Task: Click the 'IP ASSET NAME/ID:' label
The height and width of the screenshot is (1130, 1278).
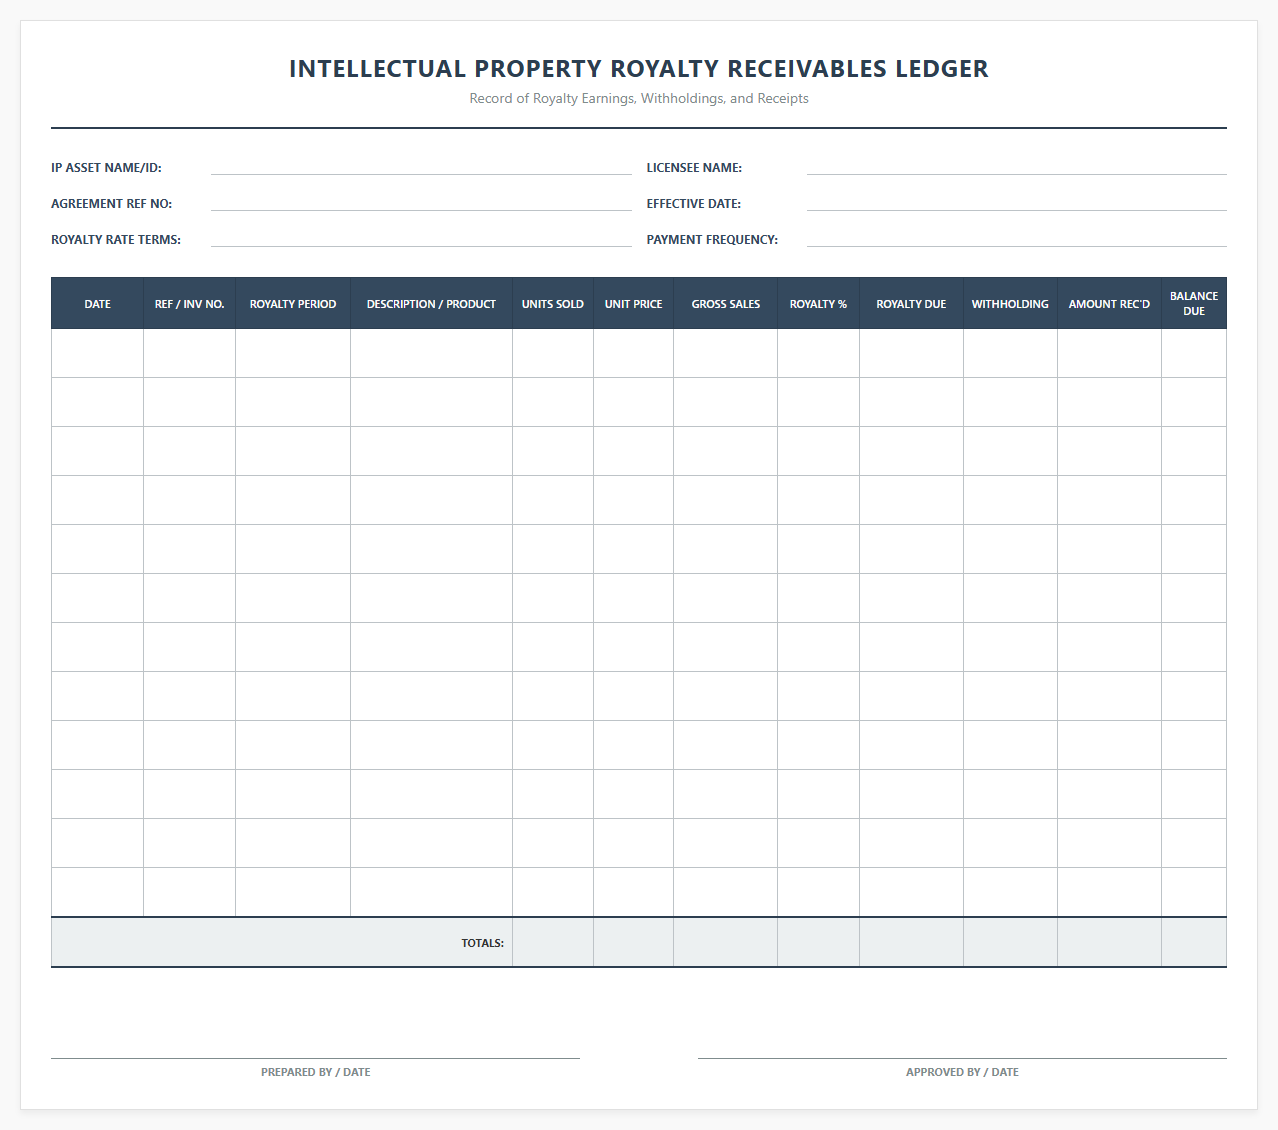Action: (x=106, y=168)
